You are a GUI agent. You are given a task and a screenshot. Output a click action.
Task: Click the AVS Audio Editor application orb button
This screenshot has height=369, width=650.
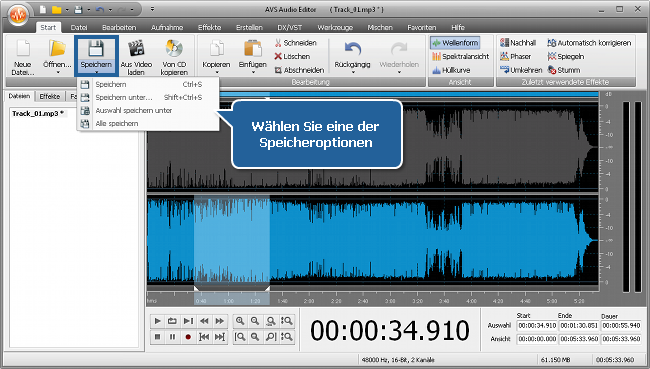[x=18, y=15]
